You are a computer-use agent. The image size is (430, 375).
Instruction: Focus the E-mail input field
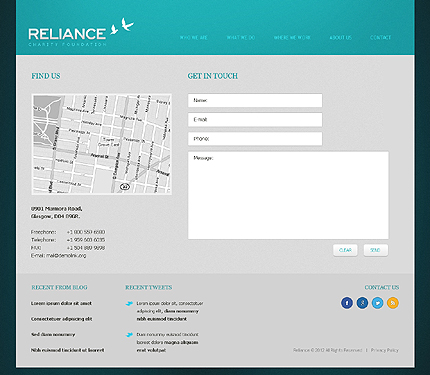coord(255,120)
